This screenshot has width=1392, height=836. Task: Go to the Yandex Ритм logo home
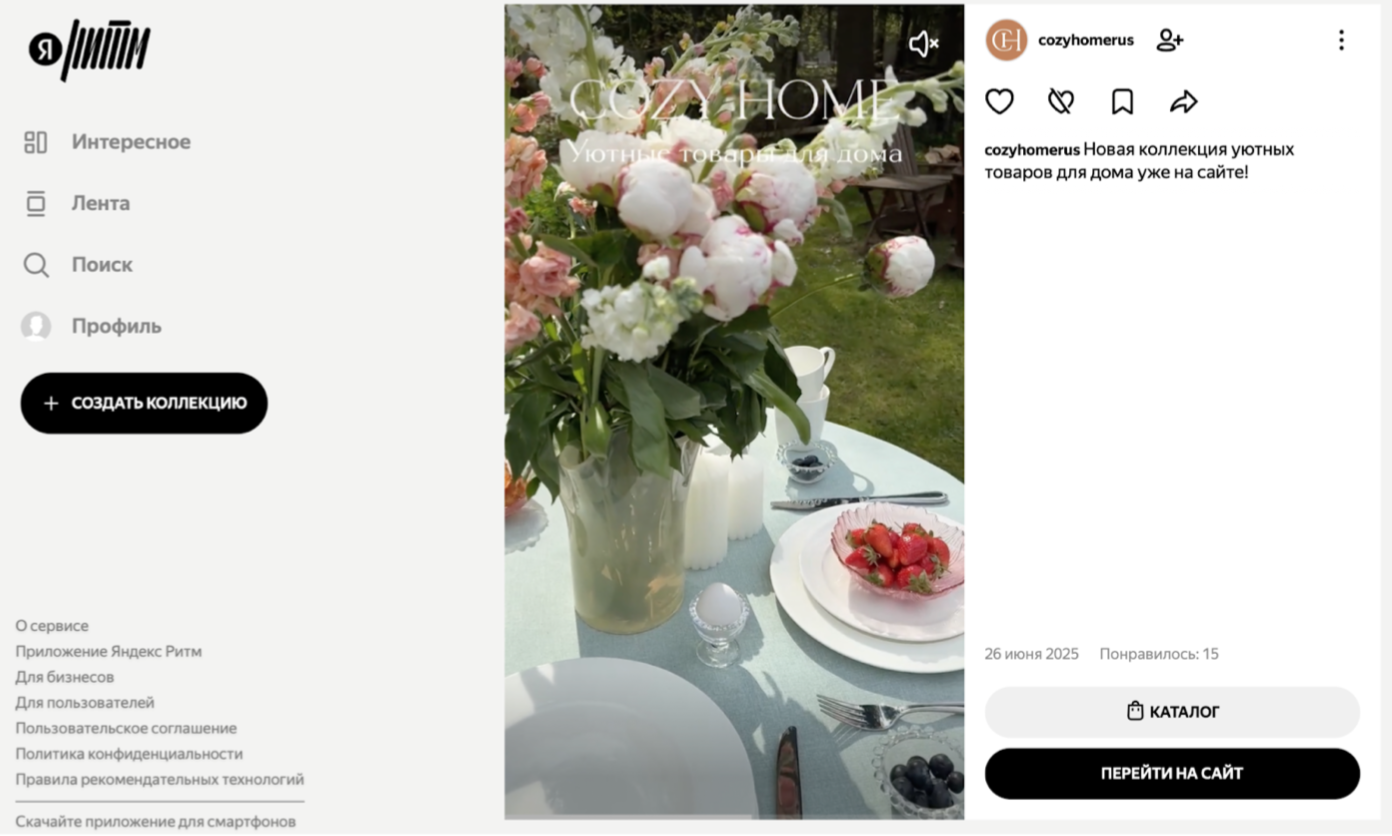[89, 49]
